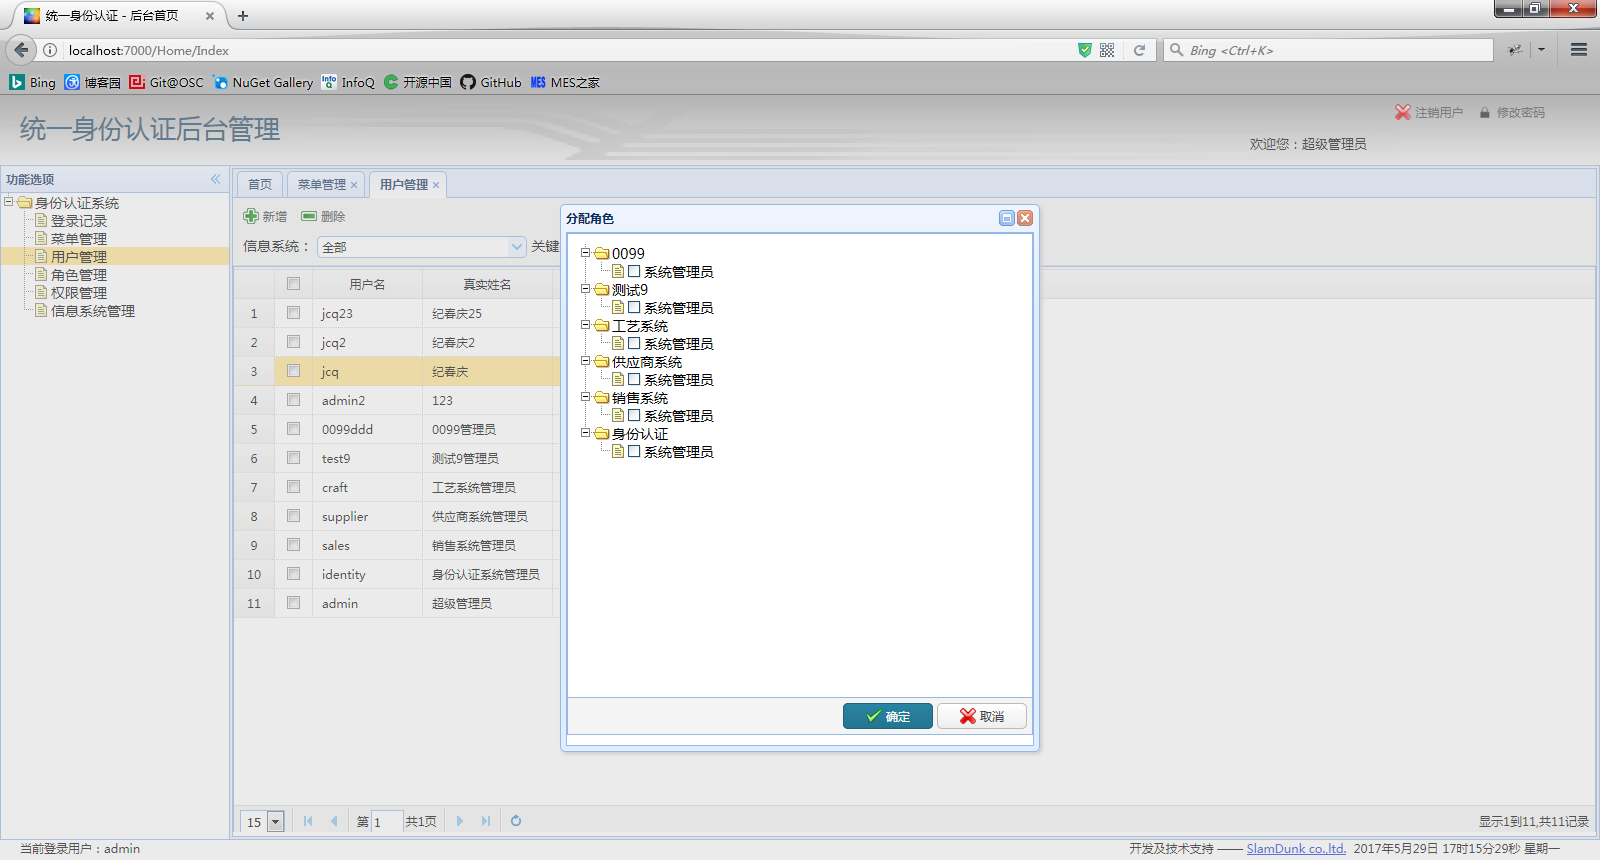Click the 新增 add user button
The height and width of the screenshot is (860, 1600).
click(265, 216)
